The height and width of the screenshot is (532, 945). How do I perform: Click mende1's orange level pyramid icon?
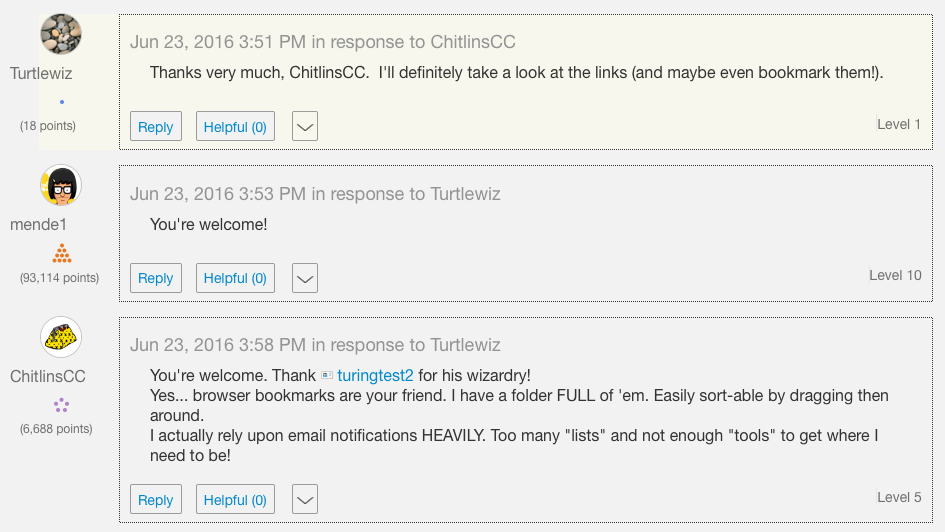point(62,253)
